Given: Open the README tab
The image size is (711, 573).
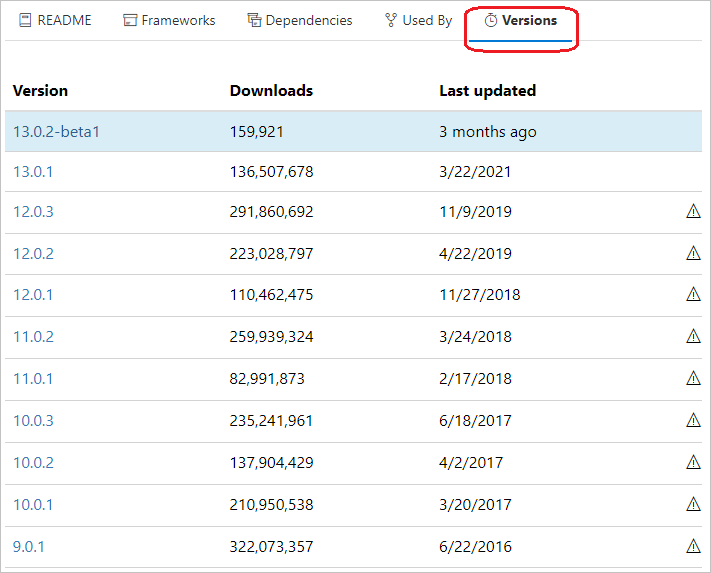Looking at the screenshot, I should [55, 20].
